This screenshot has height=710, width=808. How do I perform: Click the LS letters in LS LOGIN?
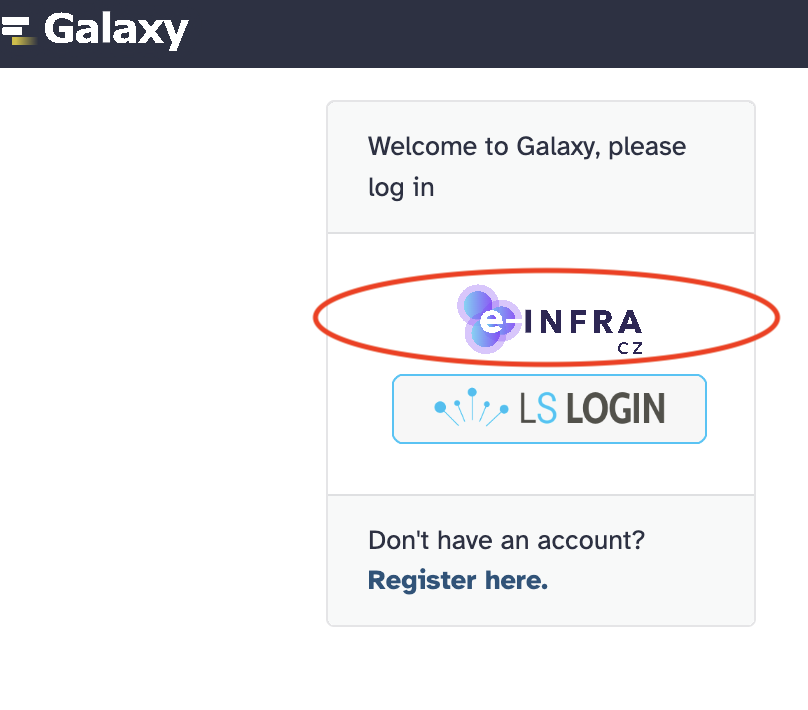click(540, 408)
